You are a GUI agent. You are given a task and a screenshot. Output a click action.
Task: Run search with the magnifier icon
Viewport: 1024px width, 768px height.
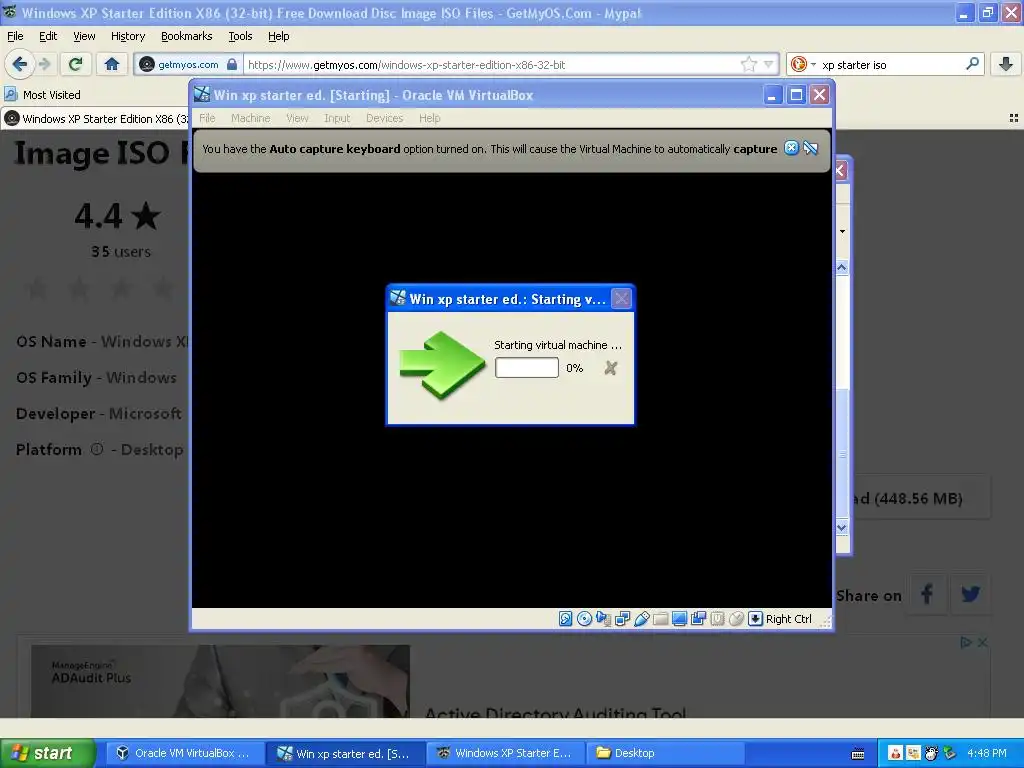[x=972, y=64]
